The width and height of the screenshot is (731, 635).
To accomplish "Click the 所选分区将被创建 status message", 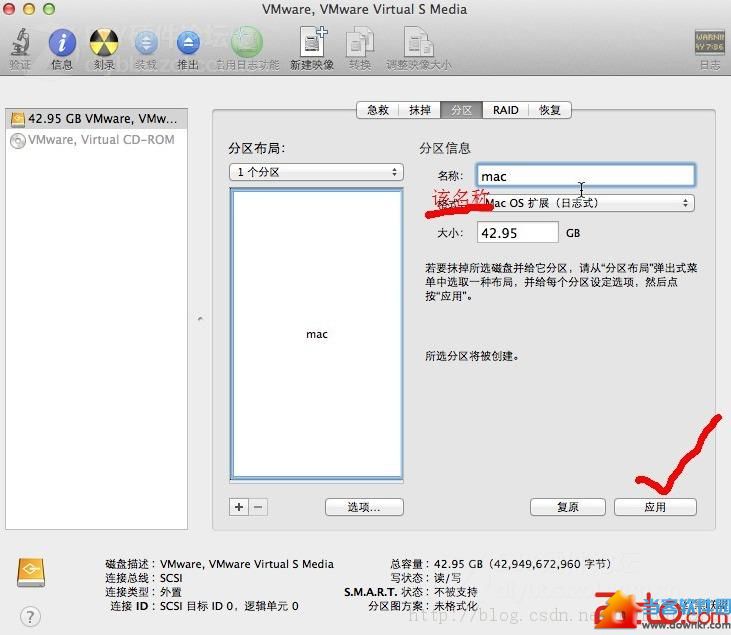I will [x=471, y=356].
